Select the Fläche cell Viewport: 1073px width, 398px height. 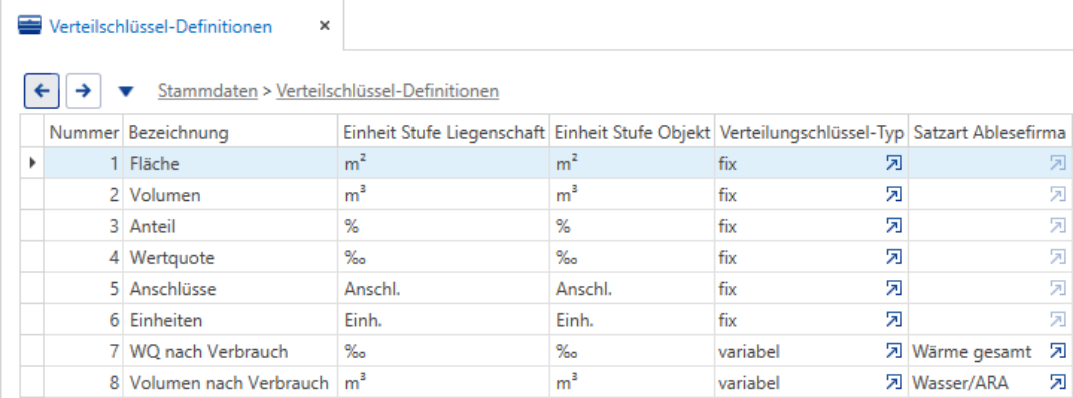tap(230, 163)
